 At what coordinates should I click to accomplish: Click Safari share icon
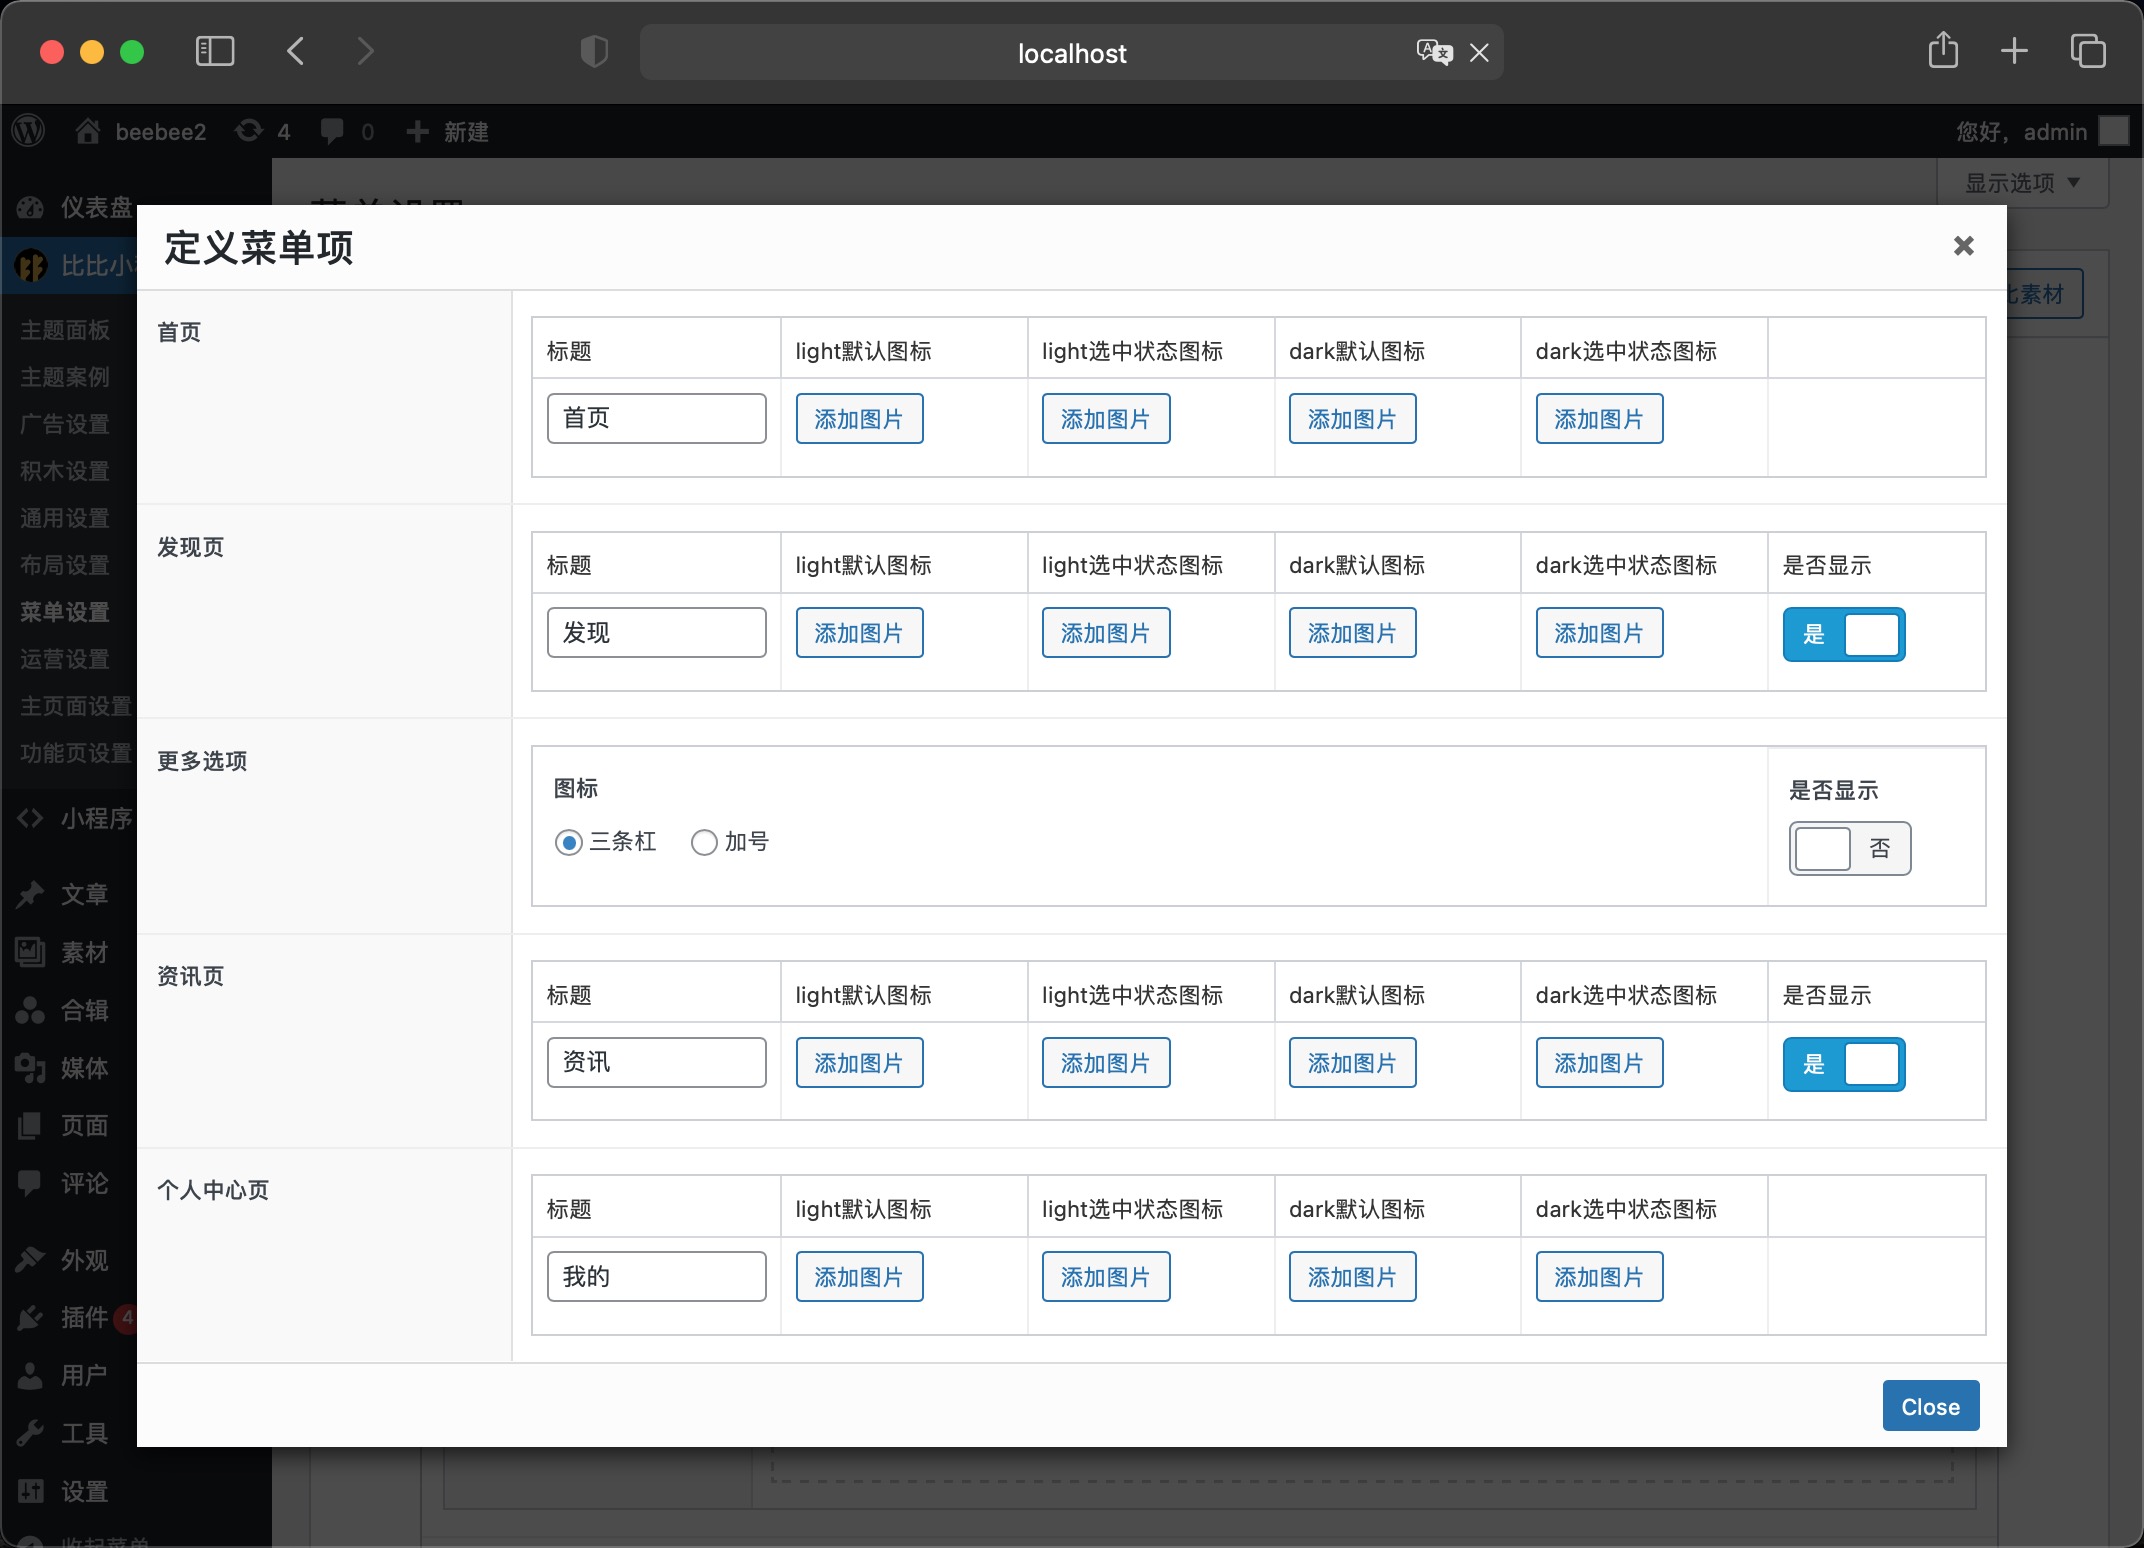point(1943,50)
